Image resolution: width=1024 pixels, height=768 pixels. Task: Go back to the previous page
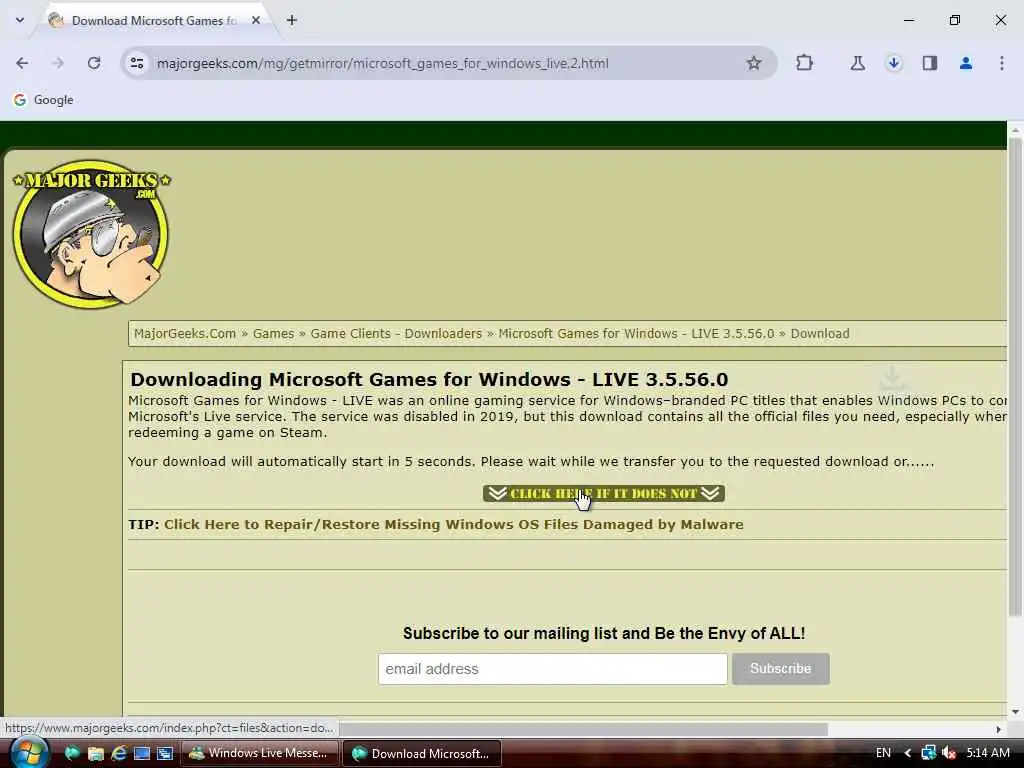pos(22,63)
